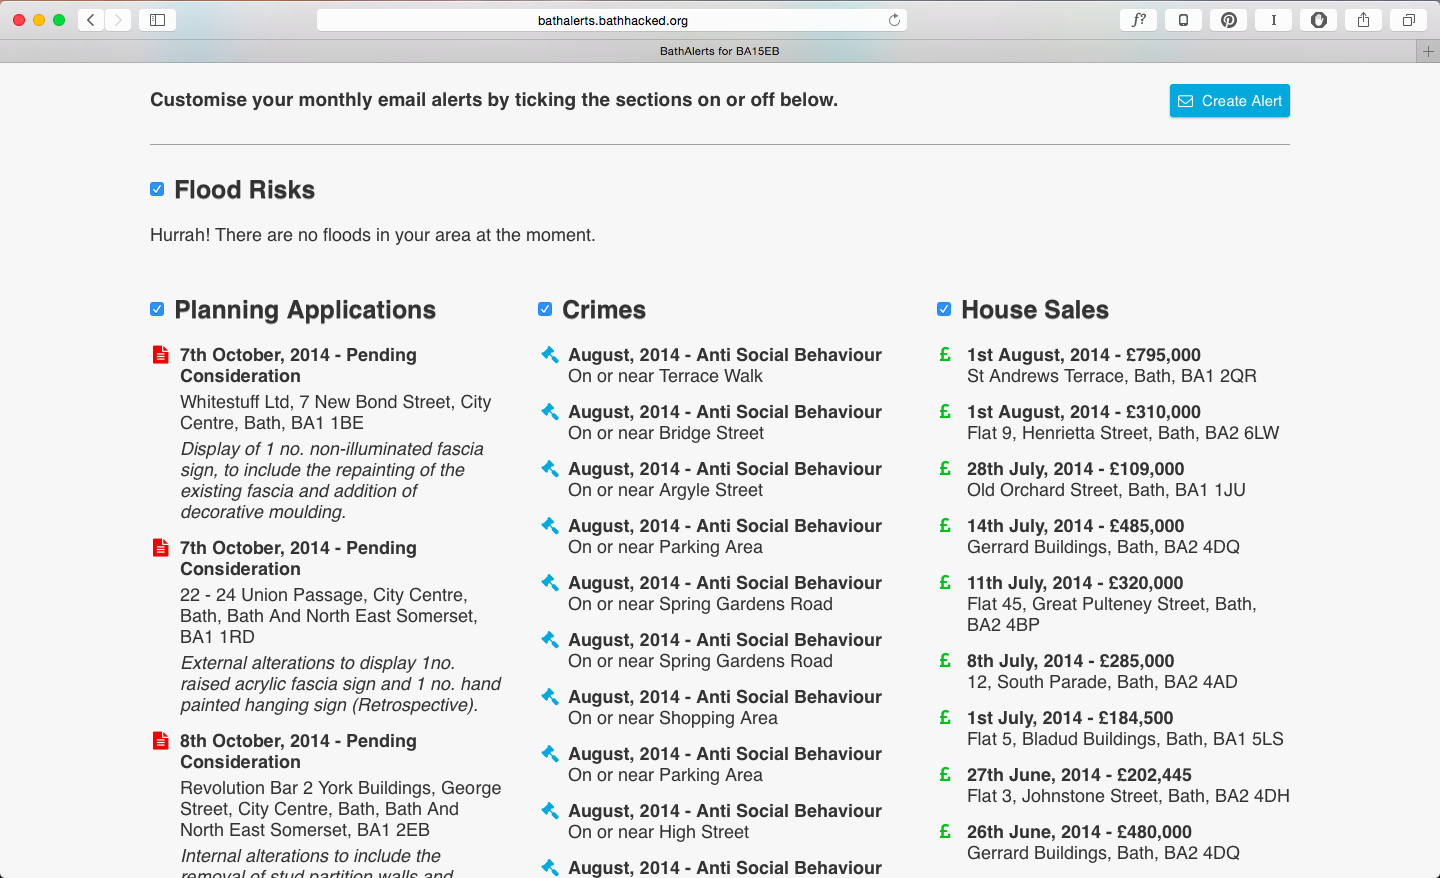Viewport: 1440px width, 878px height.
Task: Click the document icon for Revolution Bar application
Action: pyautogui.click(x=160, y=741)
